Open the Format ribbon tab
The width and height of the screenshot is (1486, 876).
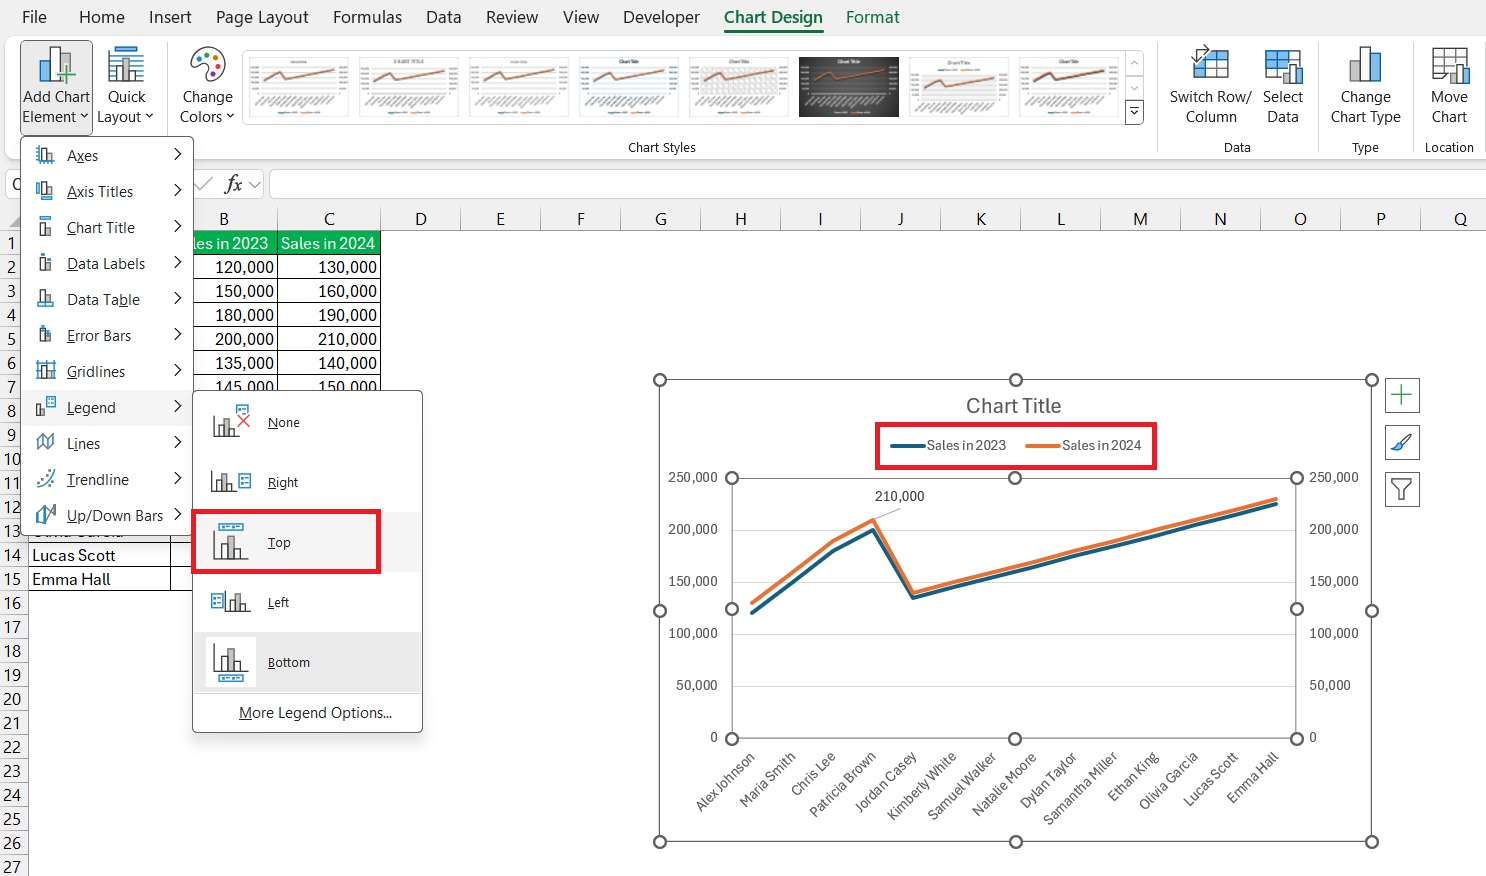(872, 17)
